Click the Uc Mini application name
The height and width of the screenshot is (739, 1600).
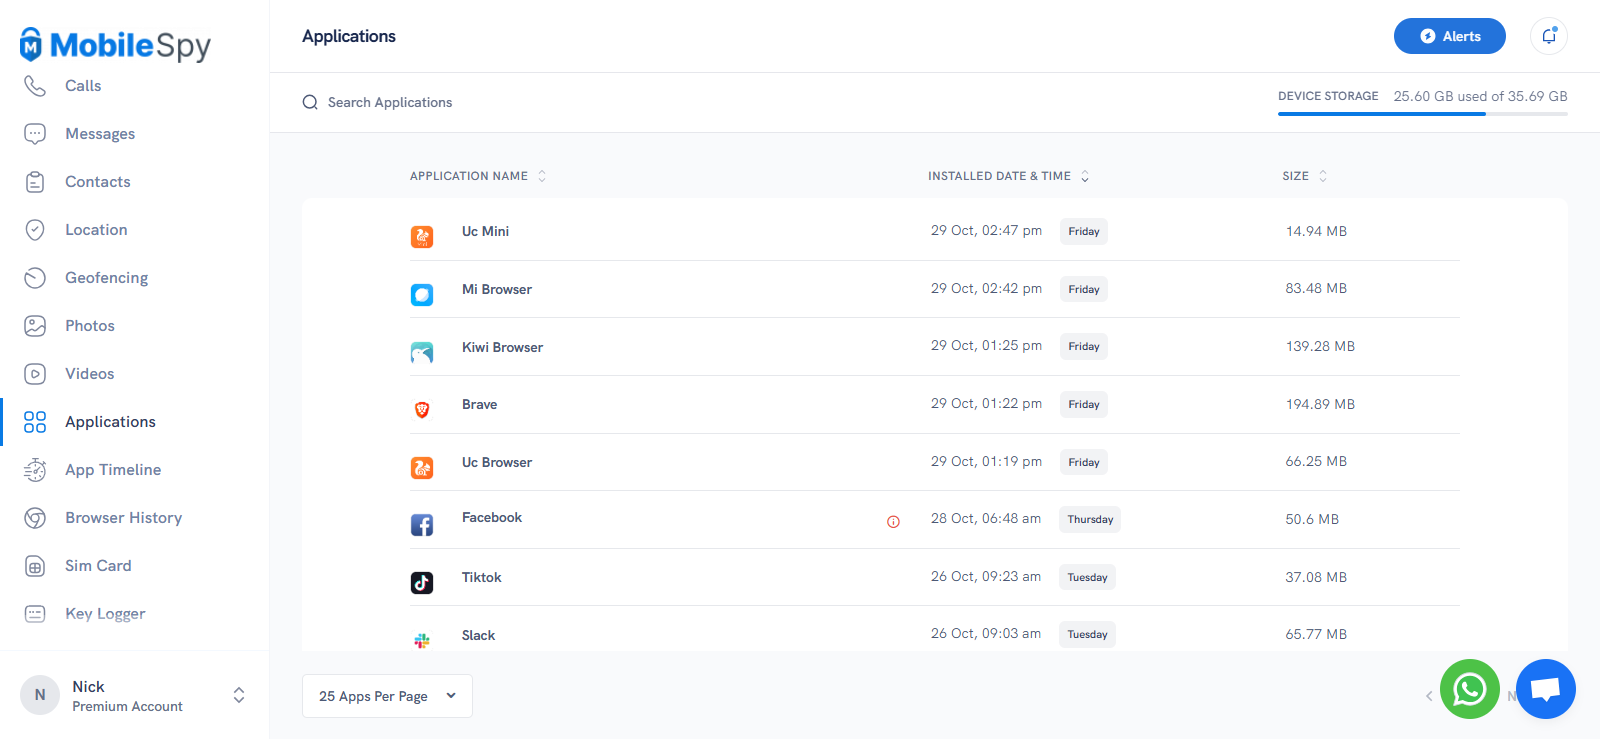click(x=485, y=231)
